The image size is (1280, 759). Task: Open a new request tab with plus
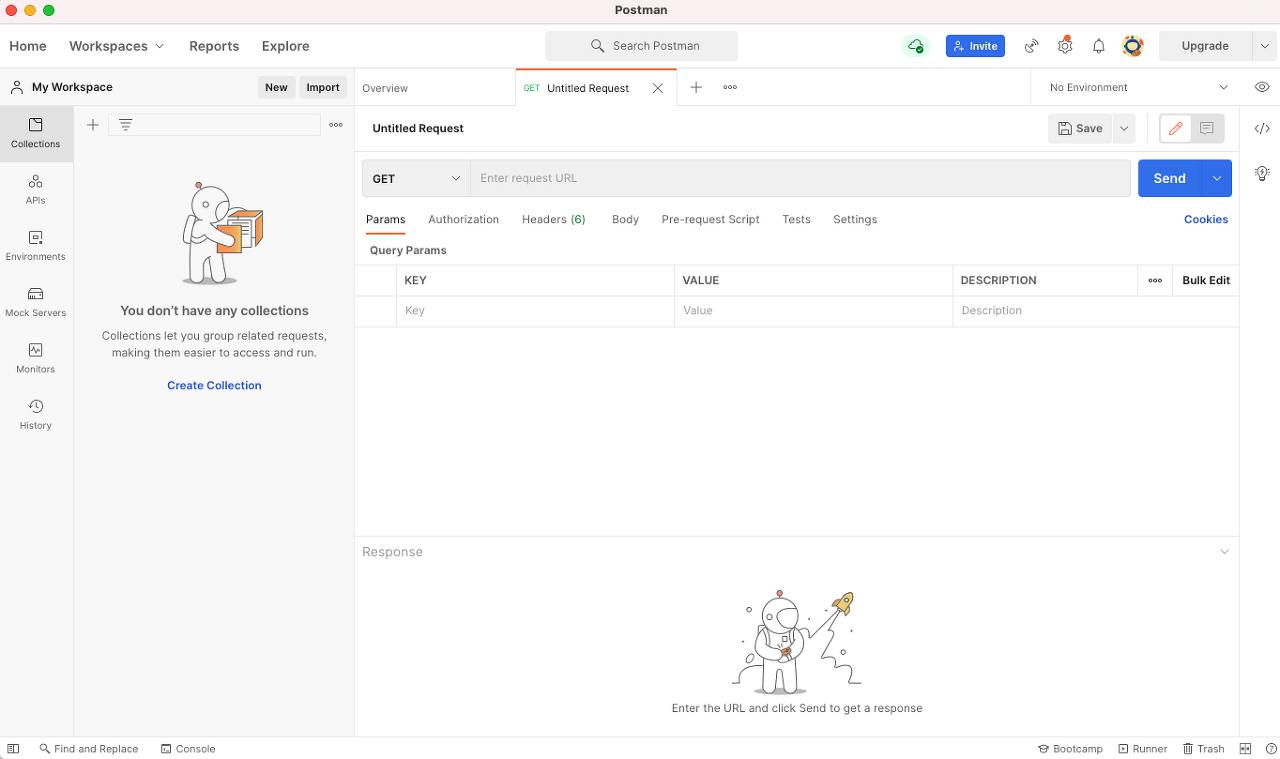(x=696, y=87)
